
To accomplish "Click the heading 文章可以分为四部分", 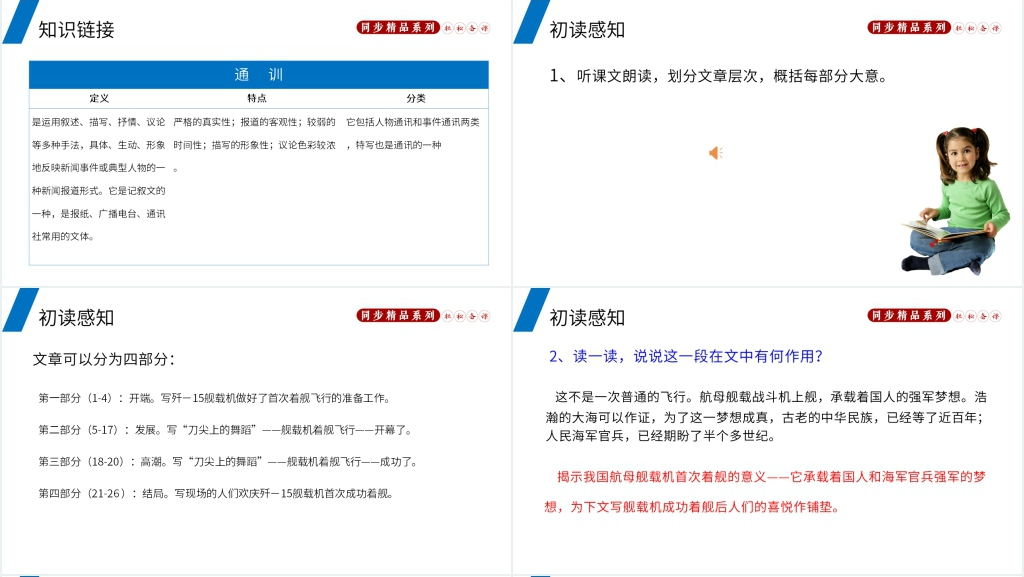I will coord(104,359).
